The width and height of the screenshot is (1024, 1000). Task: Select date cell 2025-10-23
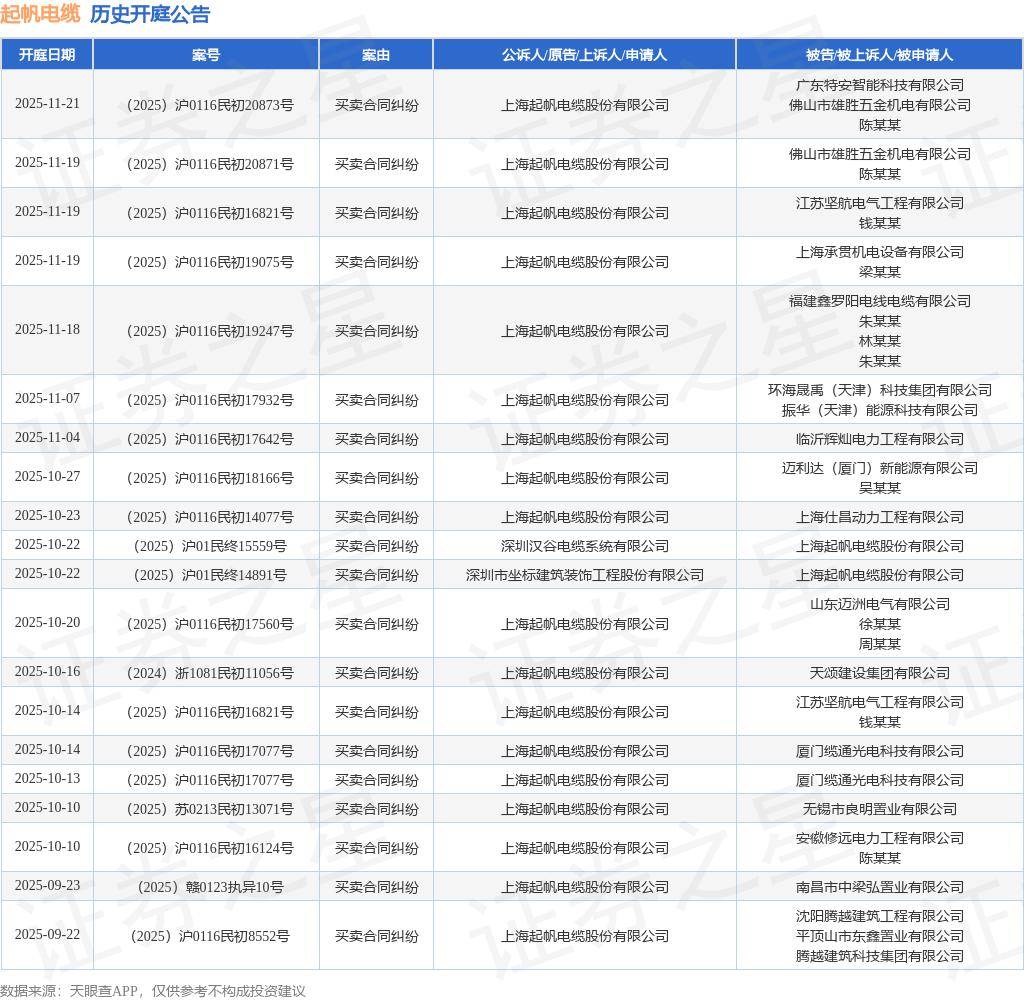[x=47, y=515]
